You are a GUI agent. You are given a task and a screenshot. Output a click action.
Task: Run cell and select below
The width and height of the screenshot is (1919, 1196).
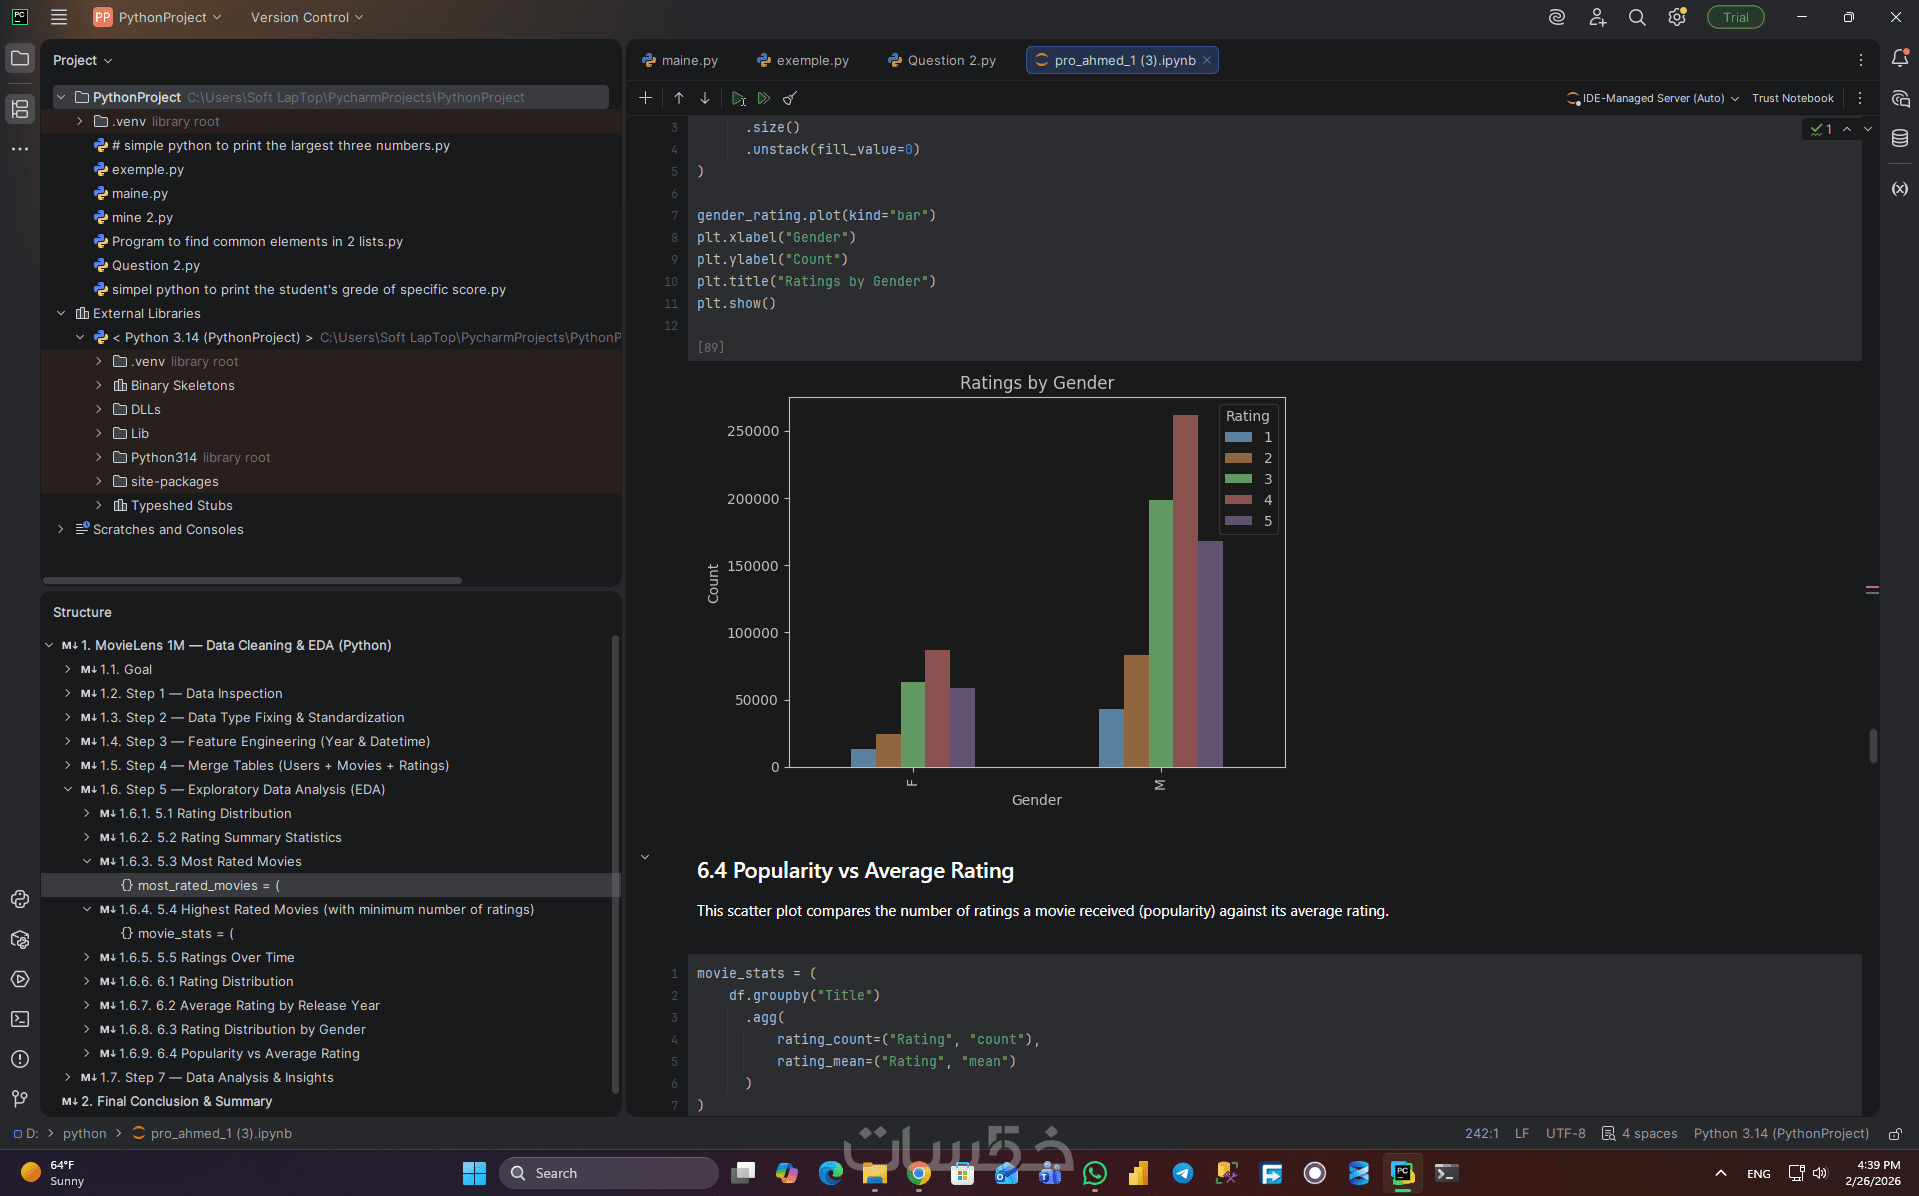pos(738,98)
